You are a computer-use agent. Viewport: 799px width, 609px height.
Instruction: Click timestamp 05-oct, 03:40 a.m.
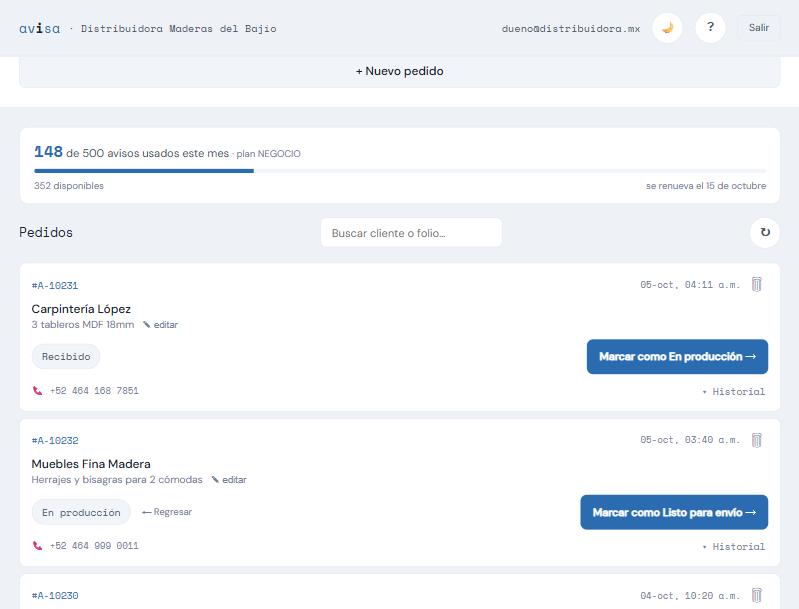point(690,440)
